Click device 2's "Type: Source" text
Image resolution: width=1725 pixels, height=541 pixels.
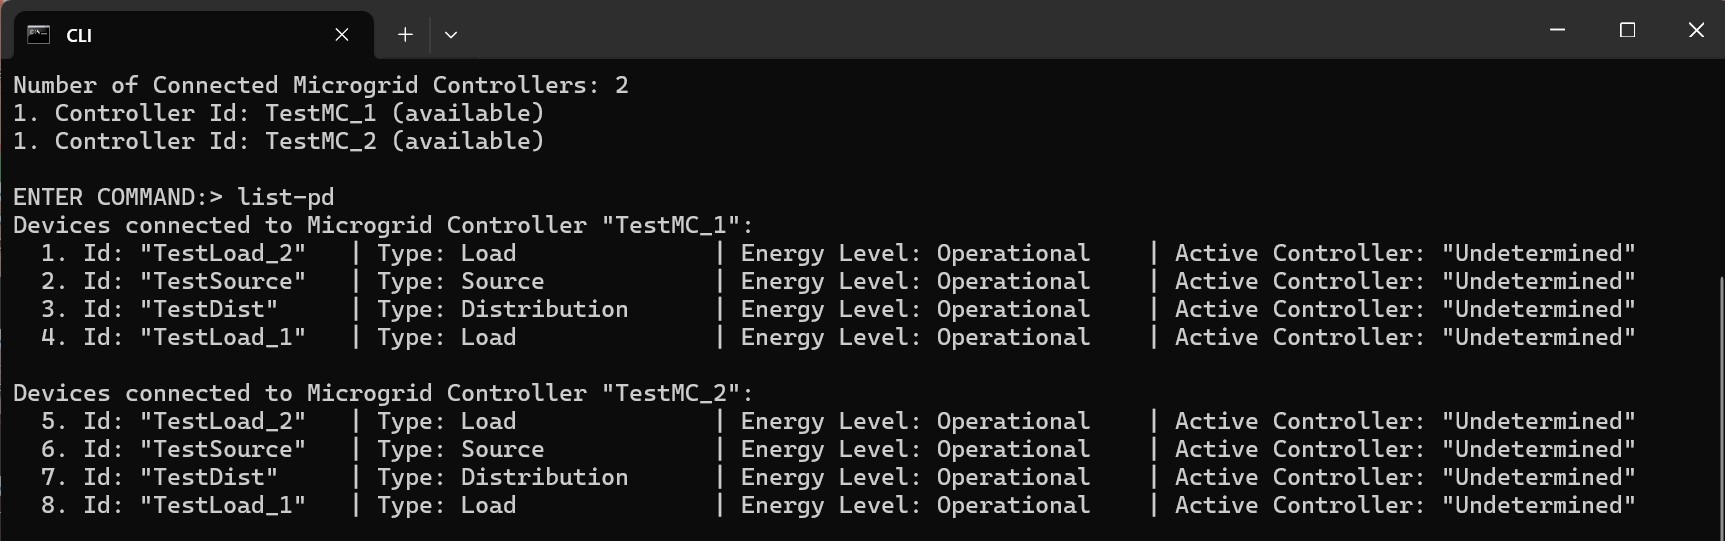(x=460, y=281)
